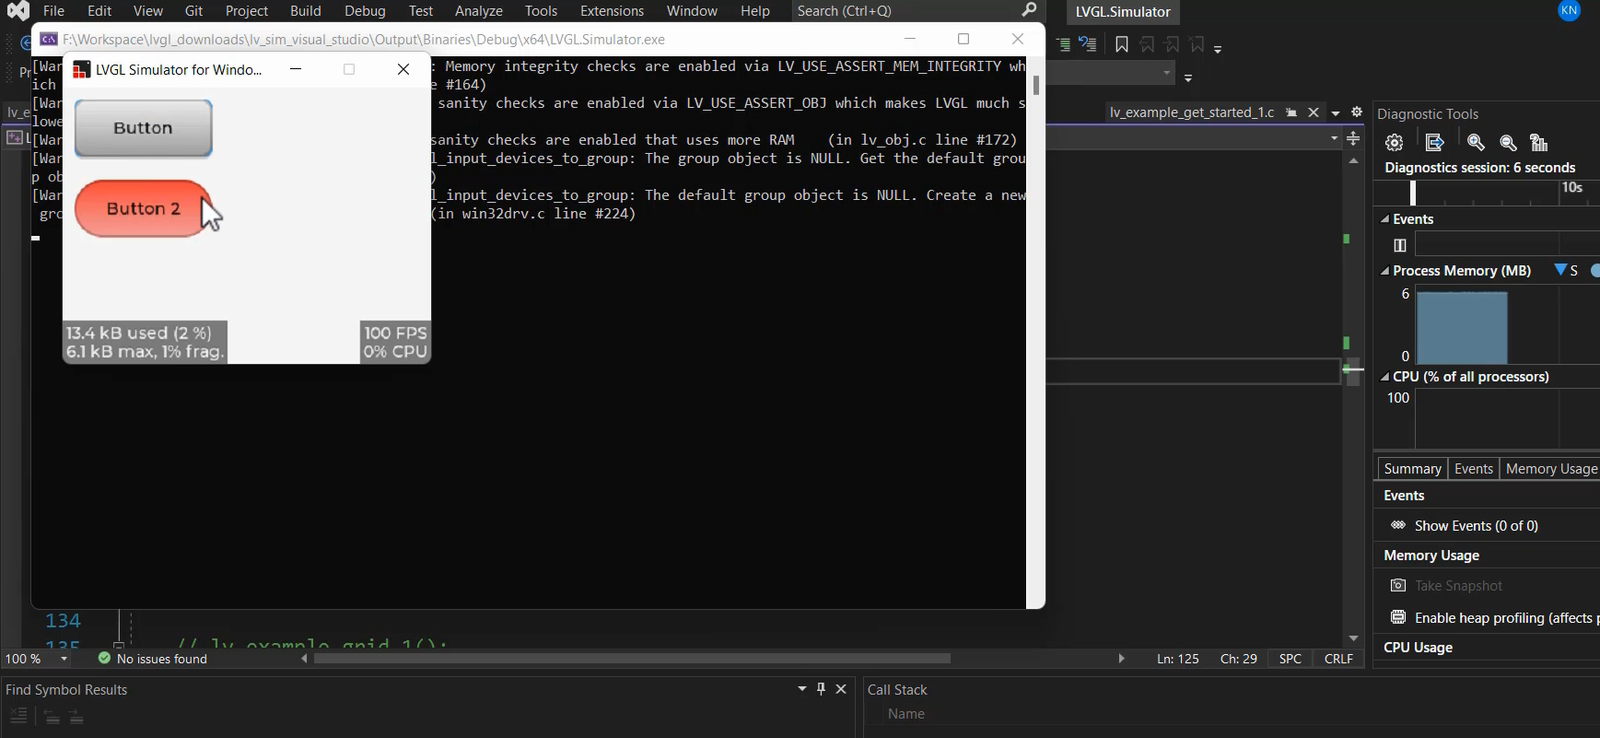Click the increase indent toolbar icon
Viewport: 1600px width, 738px height.
tap(1064, 44)
